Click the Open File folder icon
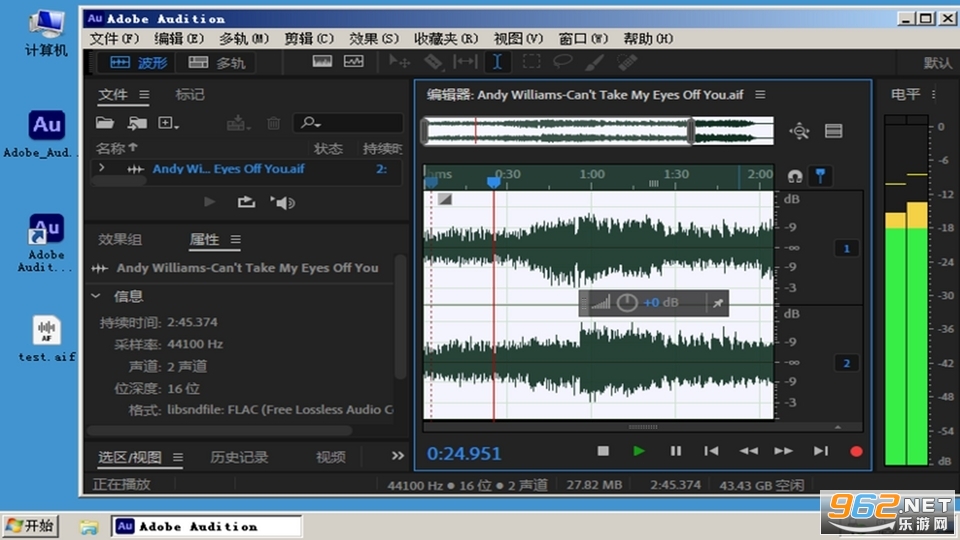 coord(105,123)
